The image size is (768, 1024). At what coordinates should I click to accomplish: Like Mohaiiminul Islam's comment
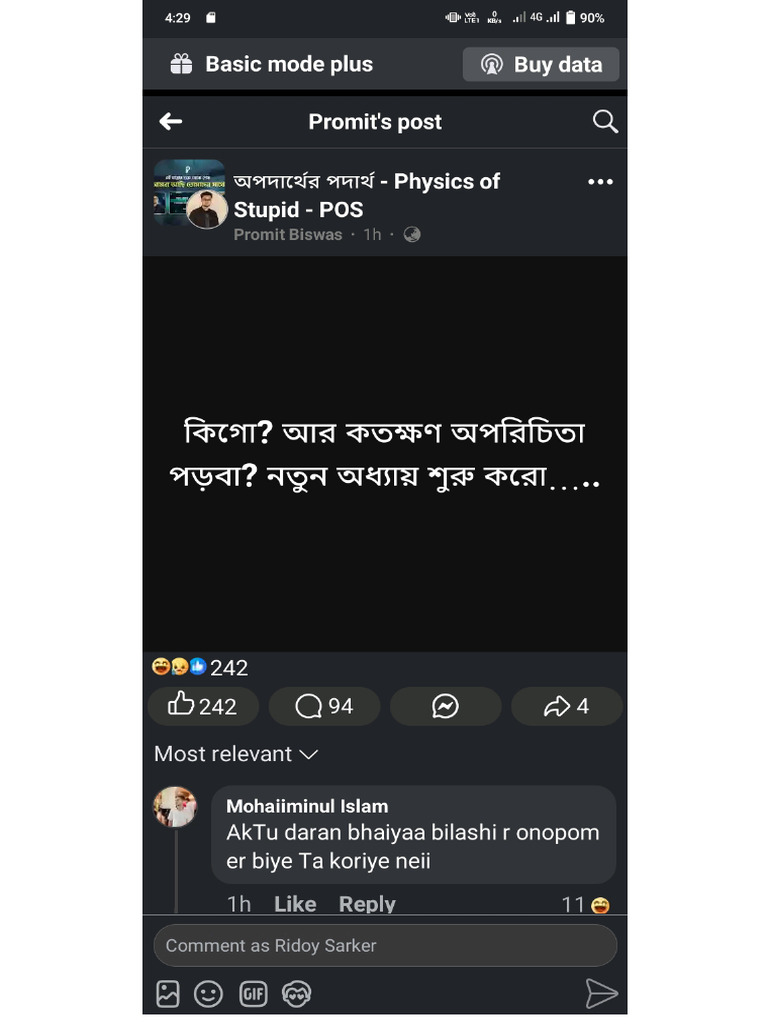coord(295,904)
